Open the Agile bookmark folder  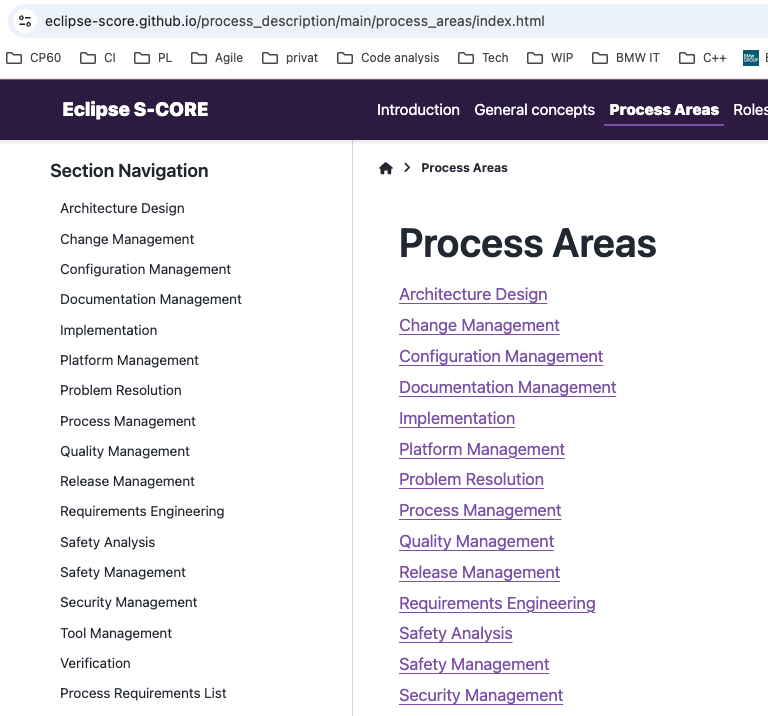217,58
